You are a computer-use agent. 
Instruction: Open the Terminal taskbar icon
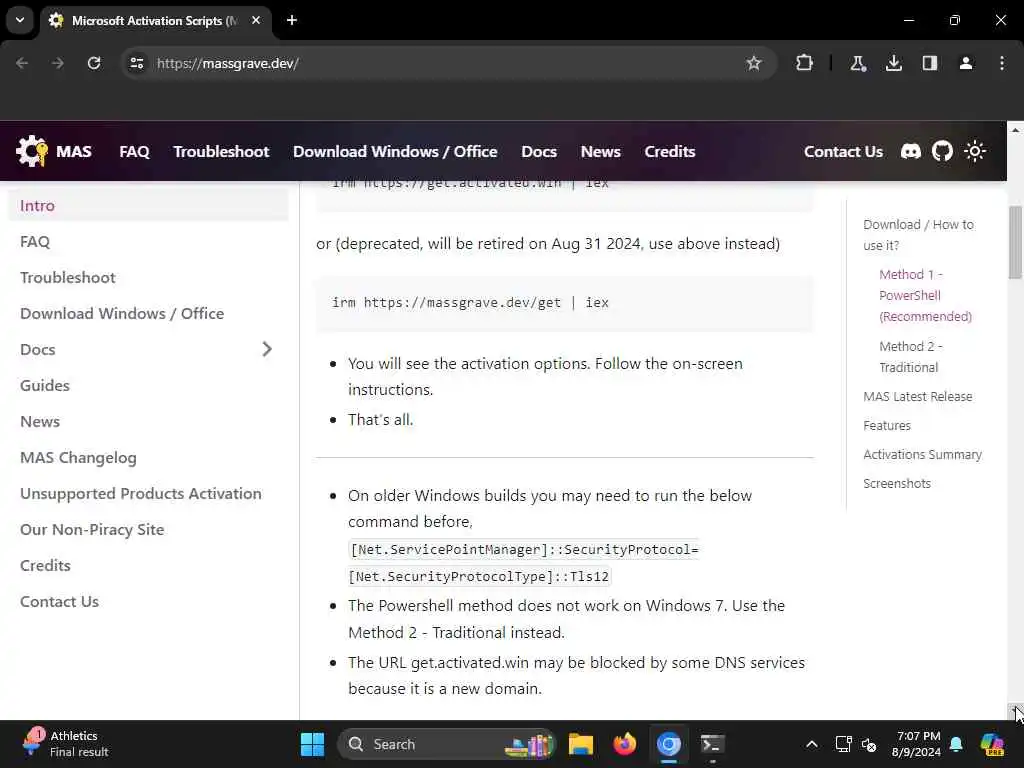click(x=712, y=744)
